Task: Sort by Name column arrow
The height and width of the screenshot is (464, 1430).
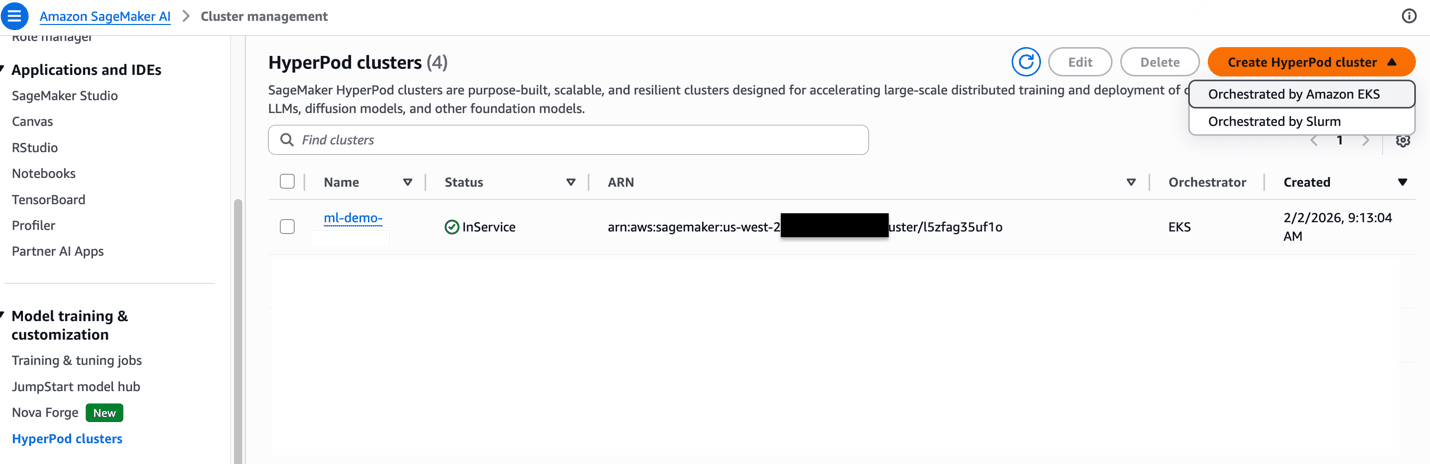Action: [x=407, y=182]
